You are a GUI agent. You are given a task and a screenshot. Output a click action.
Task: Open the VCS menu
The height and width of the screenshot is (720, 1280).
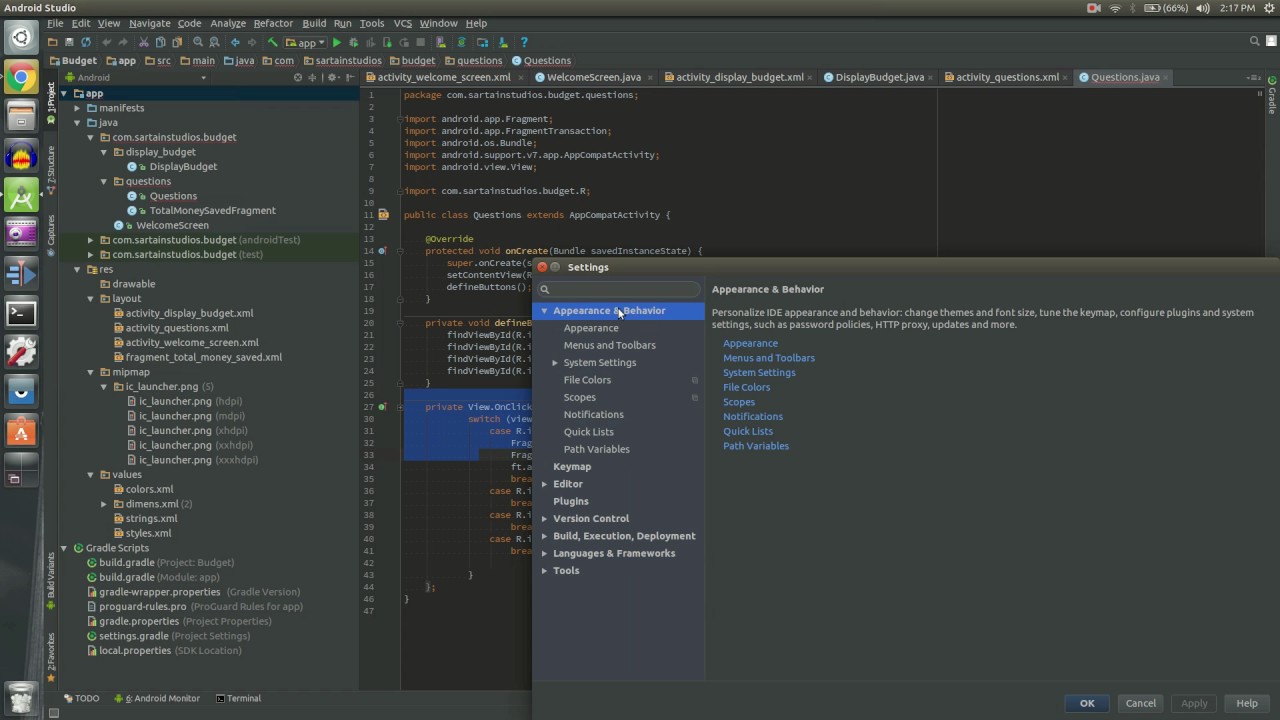click(402, 23)
